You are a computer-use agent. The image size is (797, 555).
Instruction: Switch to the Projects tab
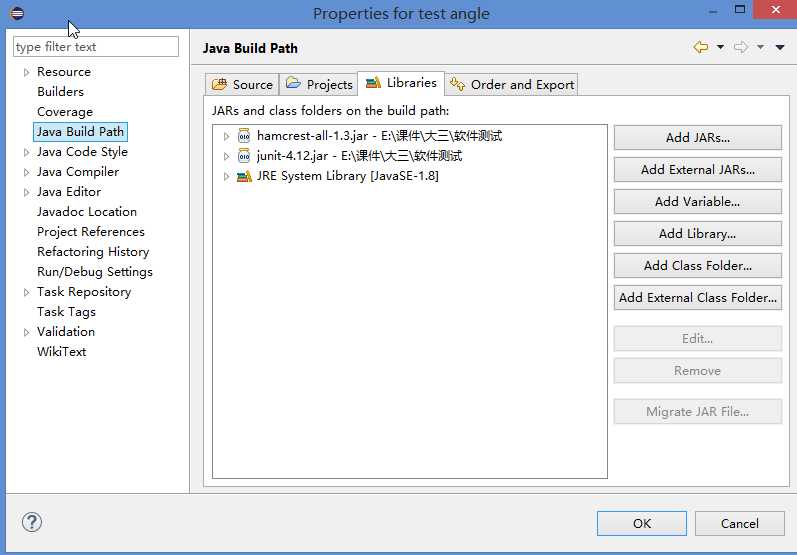tap(319, 84)
